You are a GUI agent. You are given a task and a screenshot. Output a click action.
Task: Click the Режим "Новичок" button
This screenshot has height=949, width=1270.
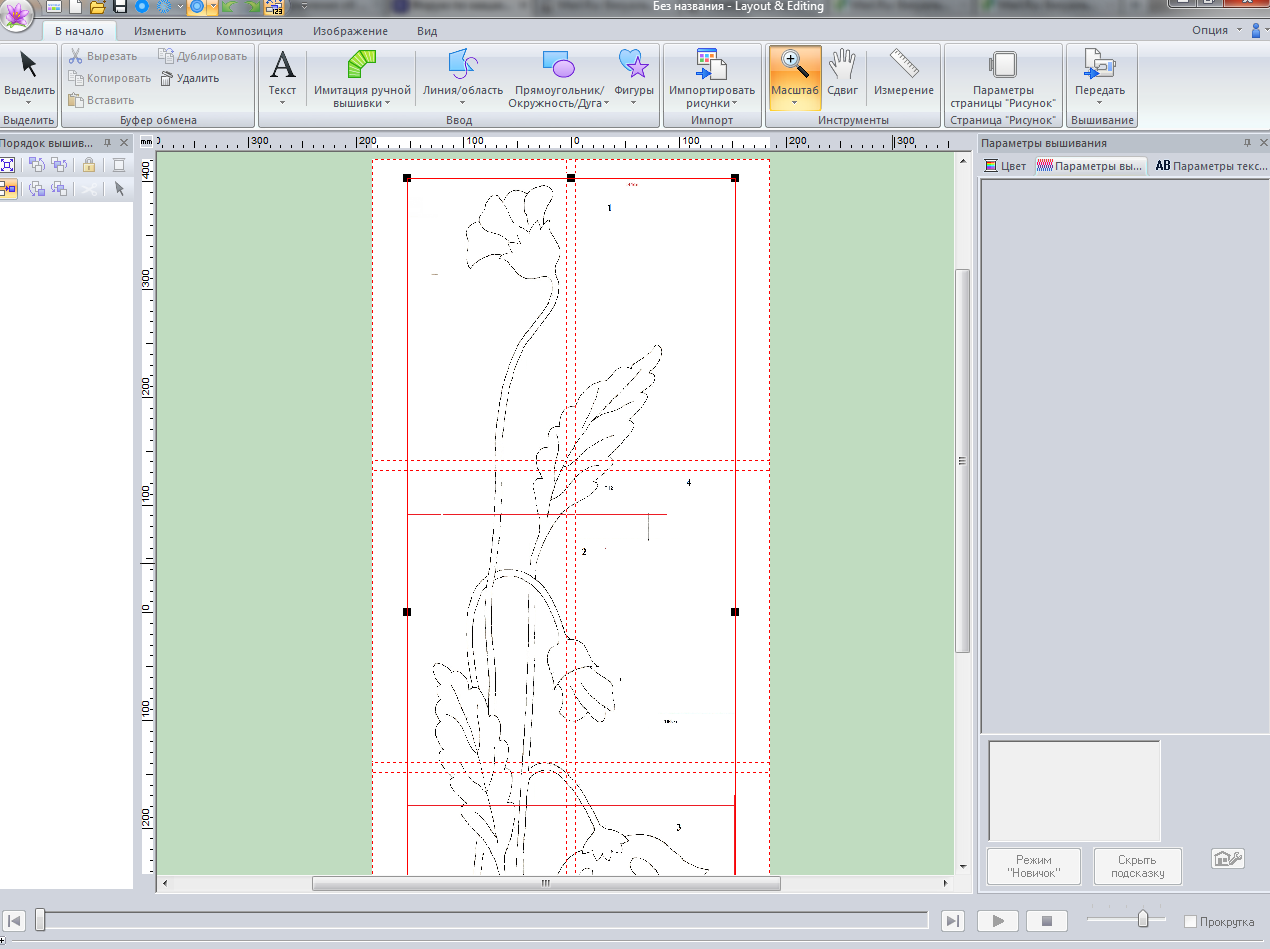1033,866
